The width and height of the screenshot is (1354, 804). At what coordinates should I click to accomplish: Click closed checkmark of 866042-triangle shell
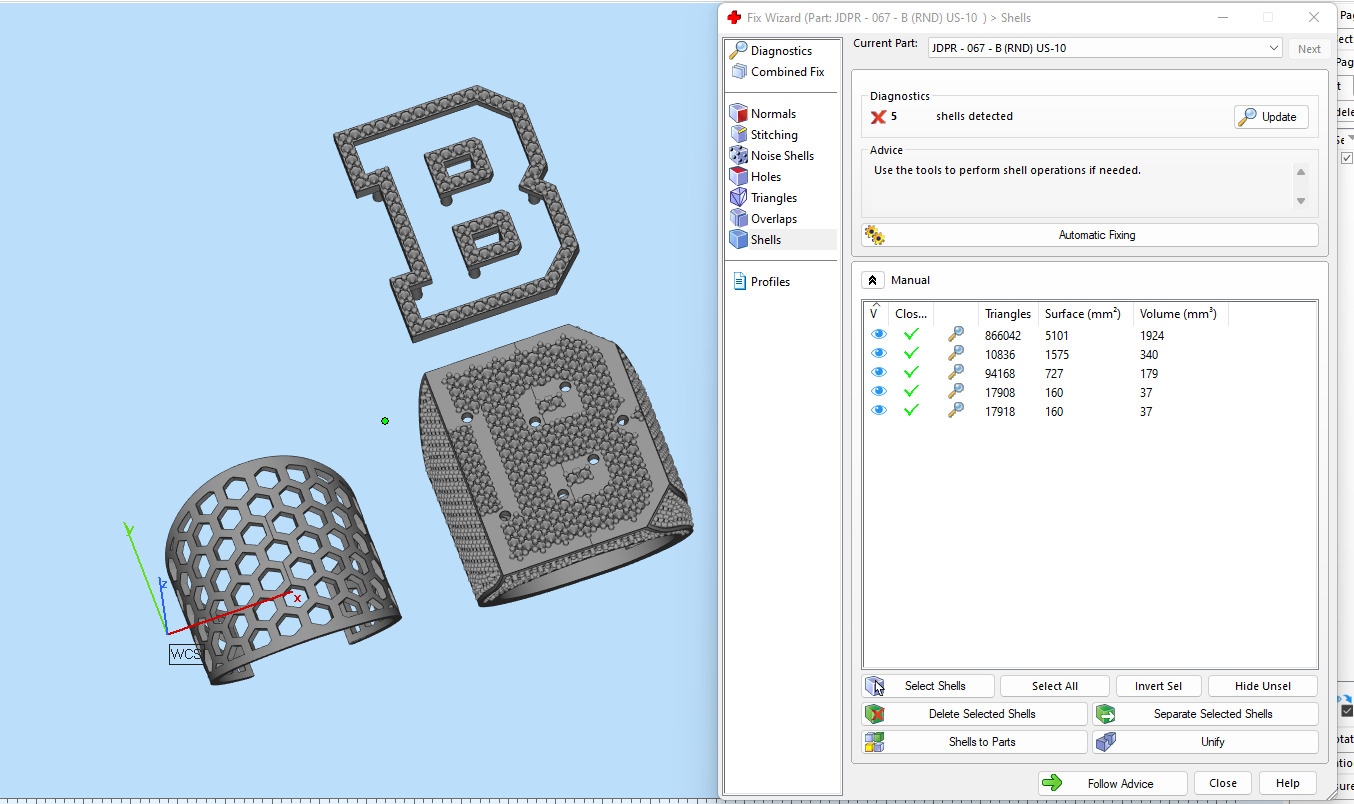(x=911, y=335)
